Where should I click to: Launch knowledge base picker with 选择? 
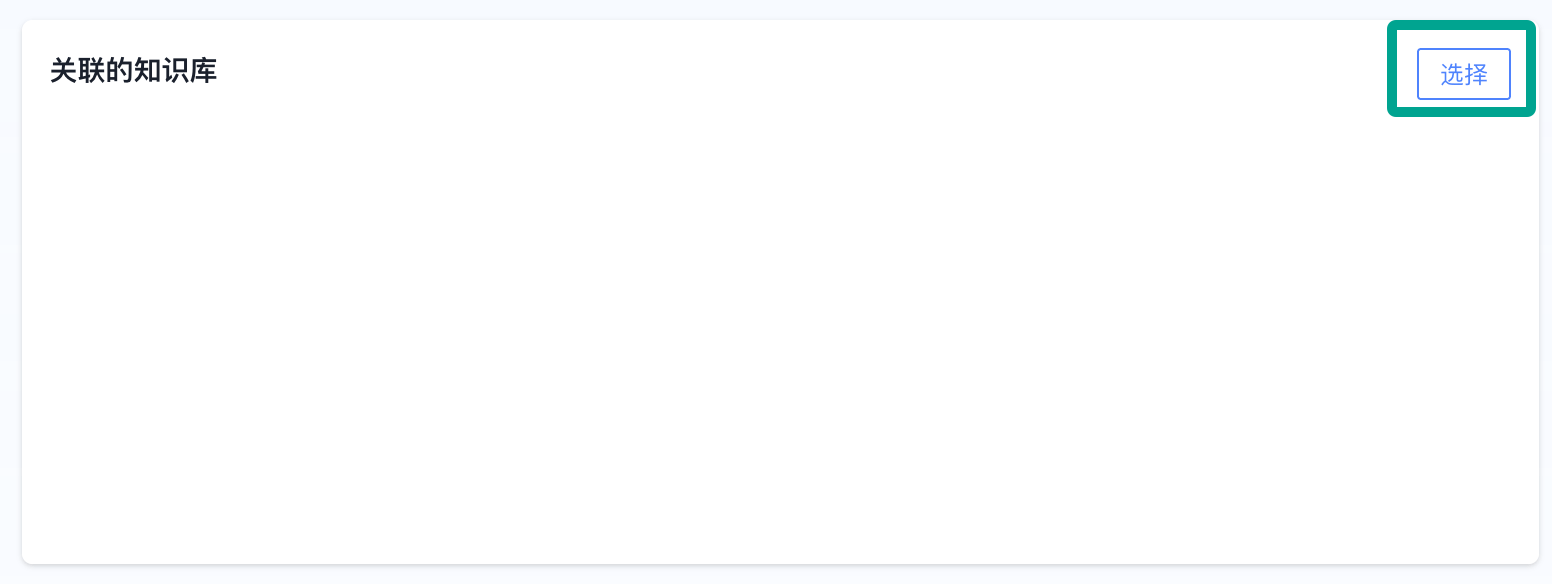[x=1463, y=74]
